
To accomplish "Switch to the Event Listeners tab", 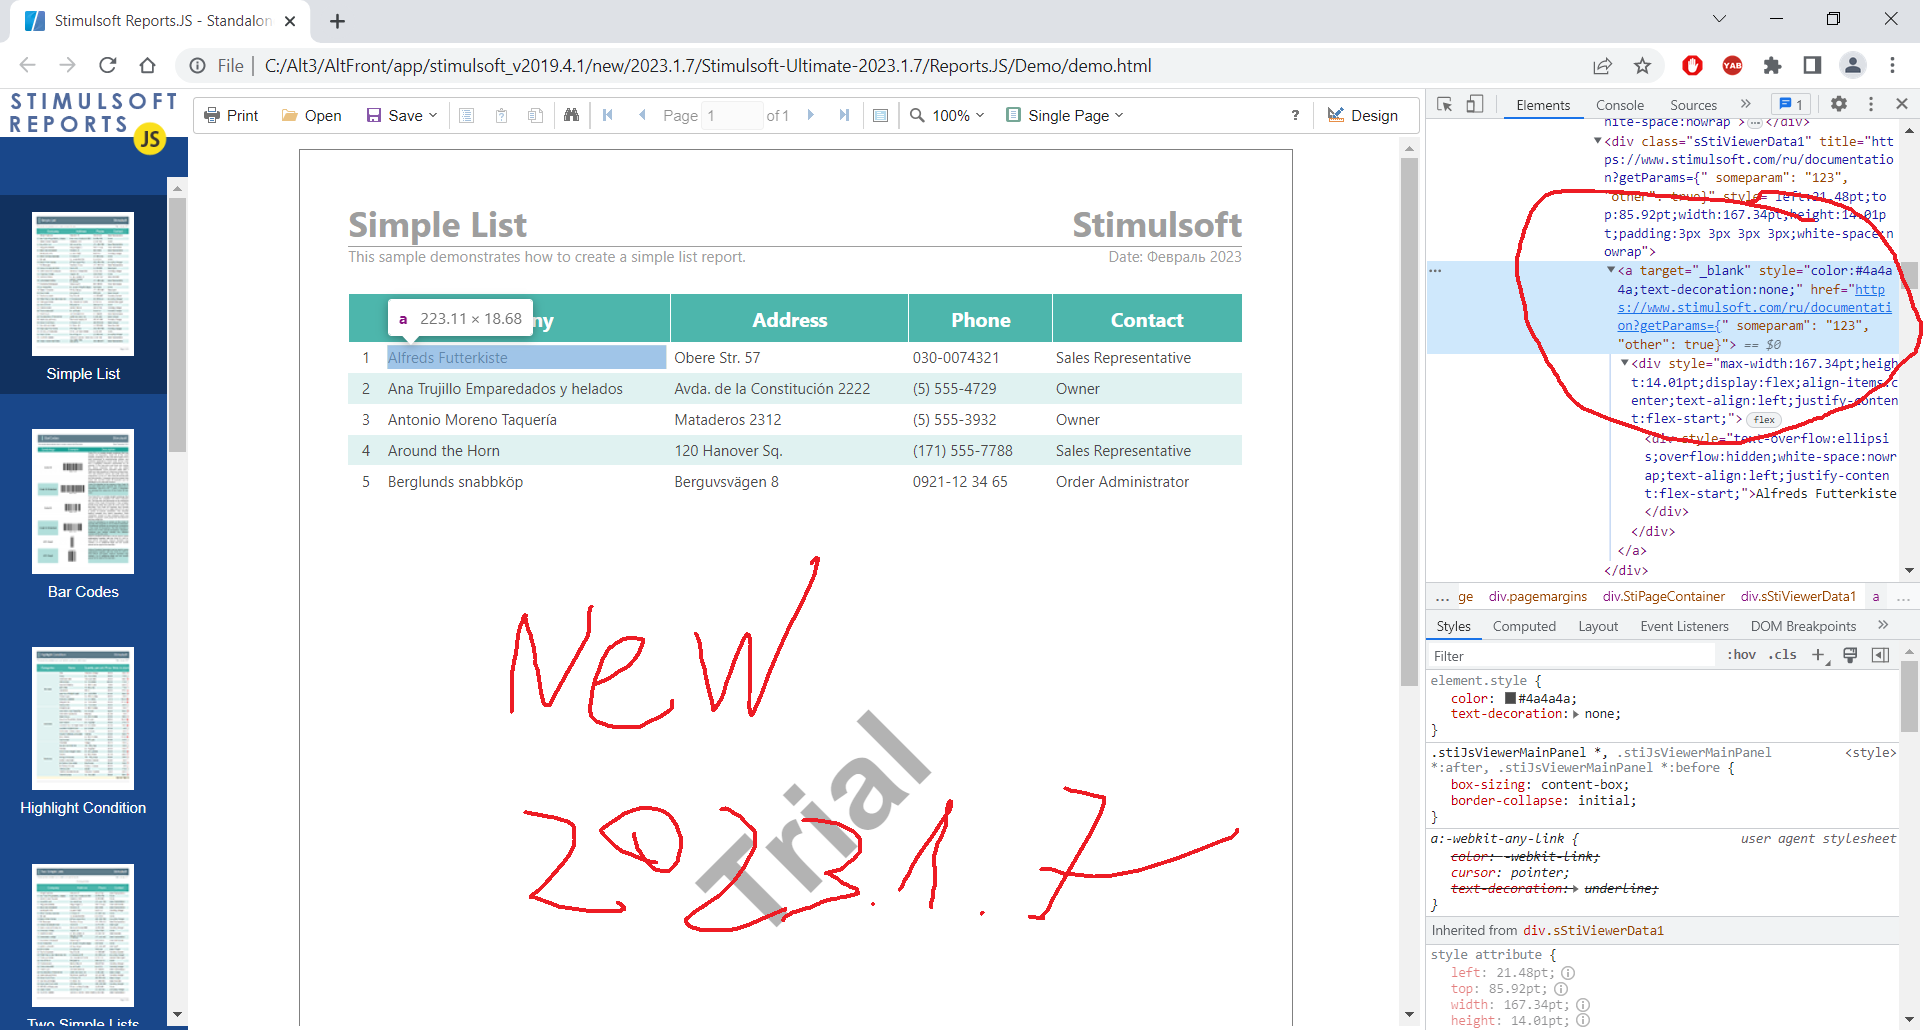I will click(x=1684, y=627).
